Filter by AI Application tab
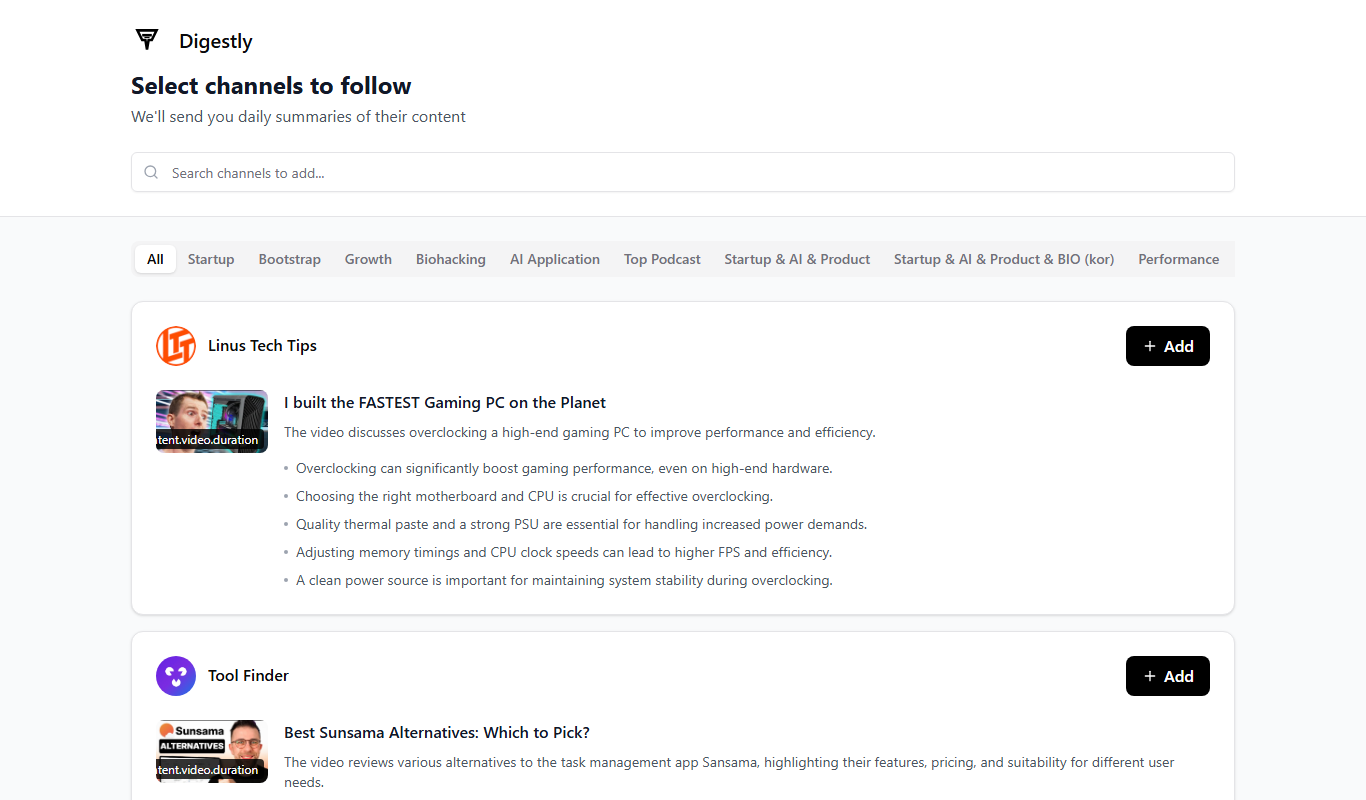The height and width of the screenshot is (800, 1366). click(x=555, y=259)
